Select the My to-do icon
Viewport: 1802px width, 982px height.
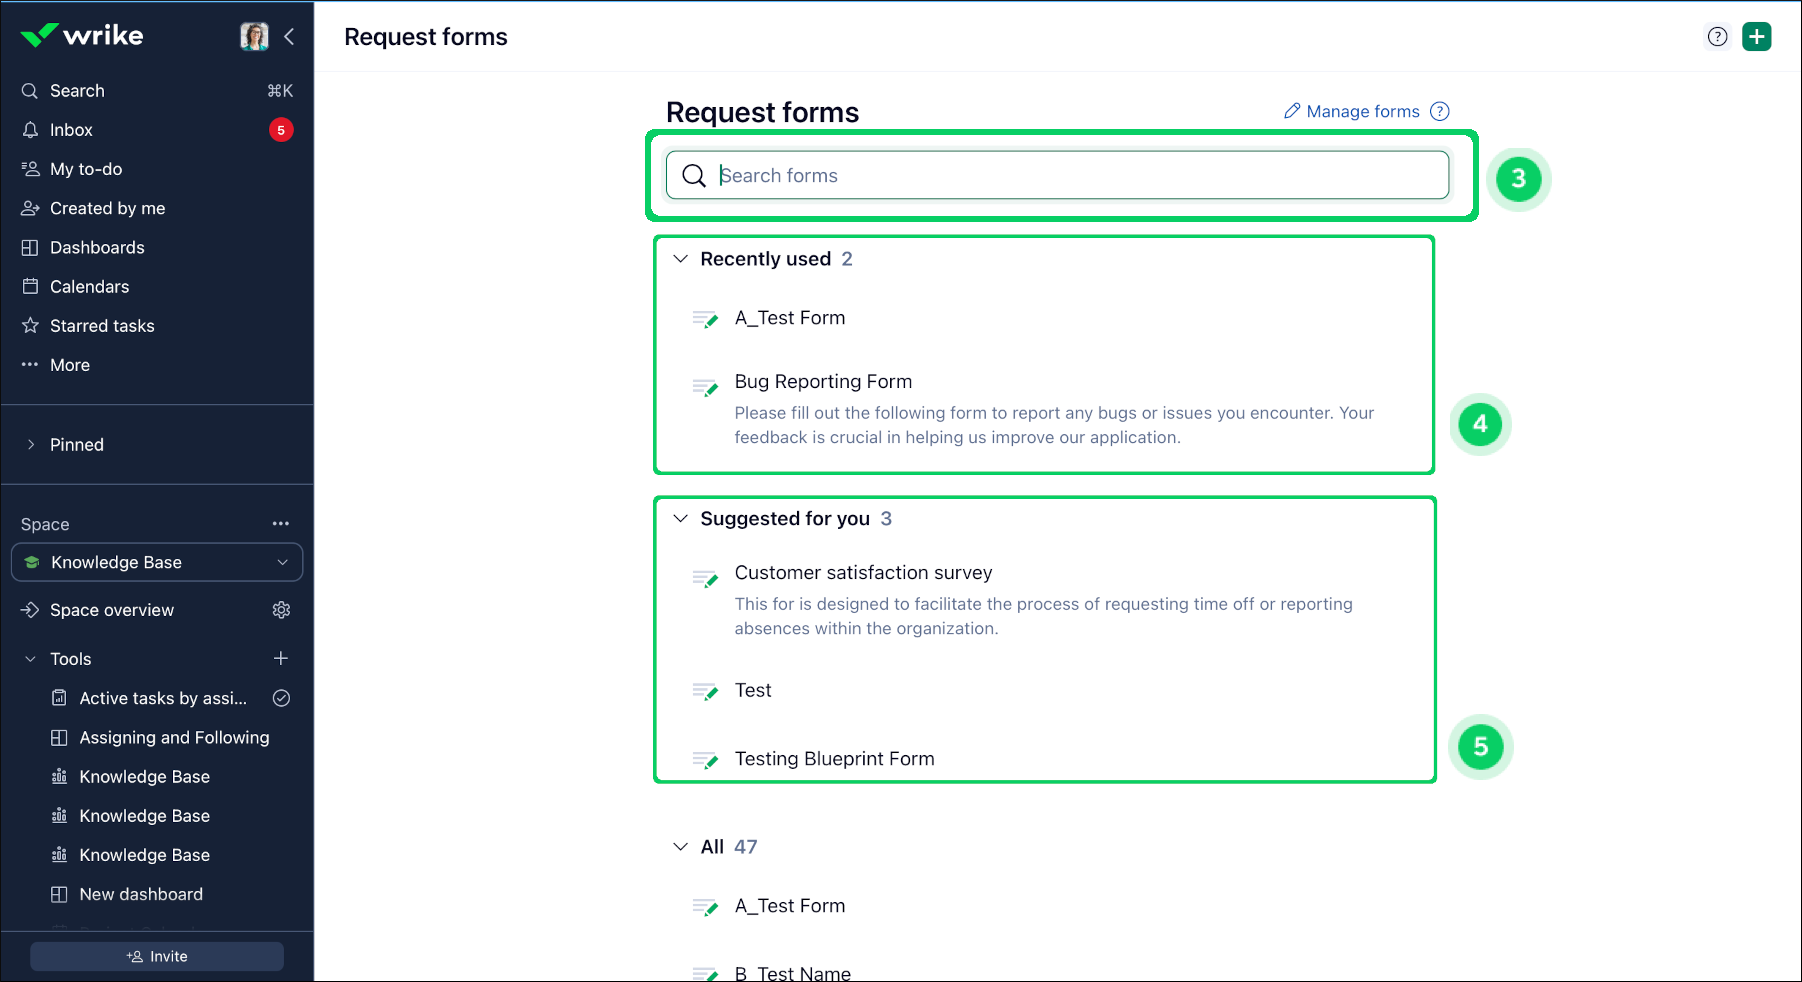[30, 168]
